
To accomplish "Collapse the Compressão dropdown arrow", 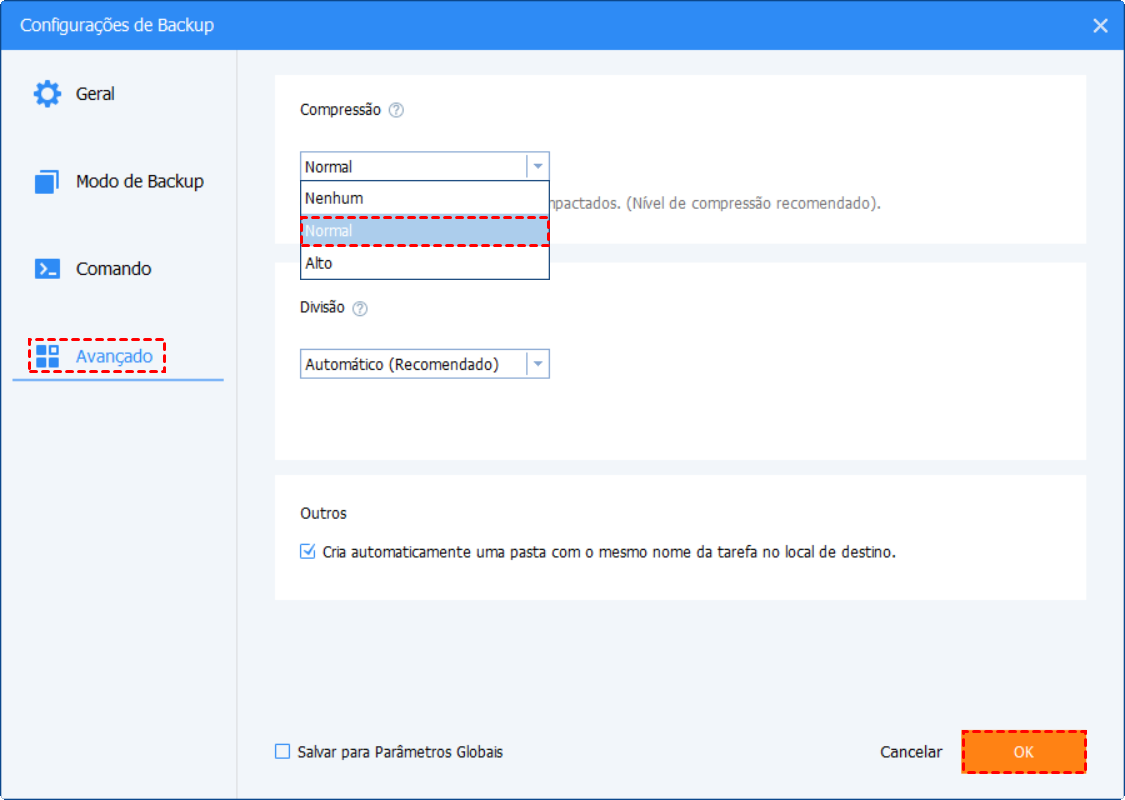I will [537, 166].
